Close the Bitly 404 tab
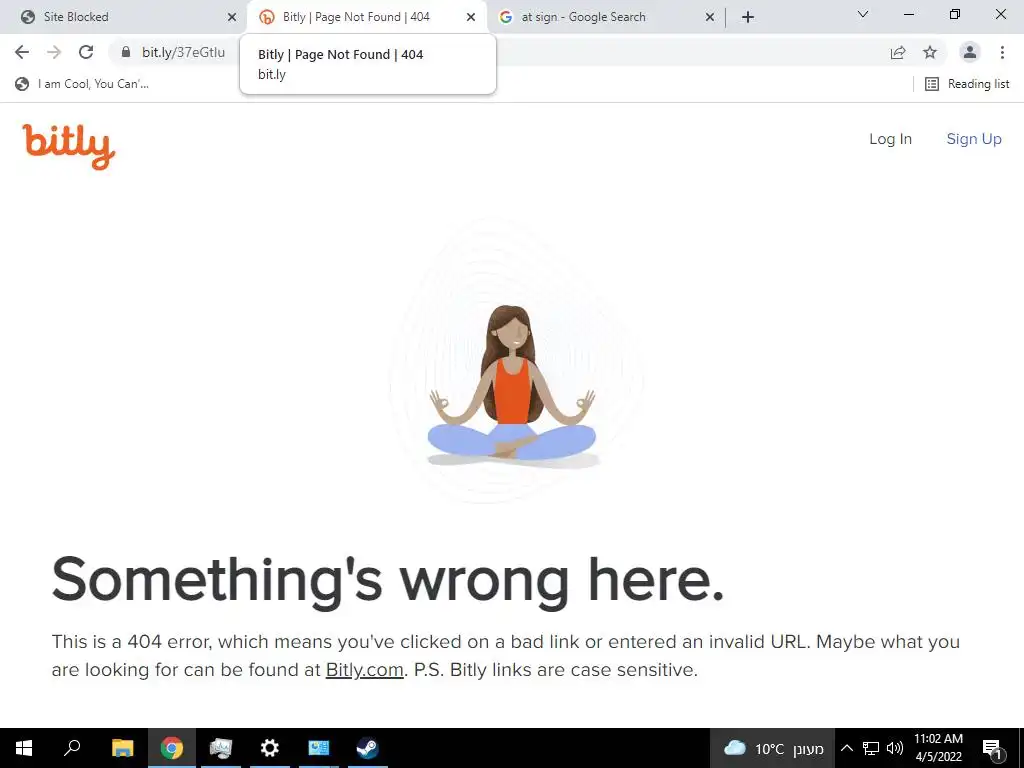The image size is (1024, 768). click(x=471, y=18)
